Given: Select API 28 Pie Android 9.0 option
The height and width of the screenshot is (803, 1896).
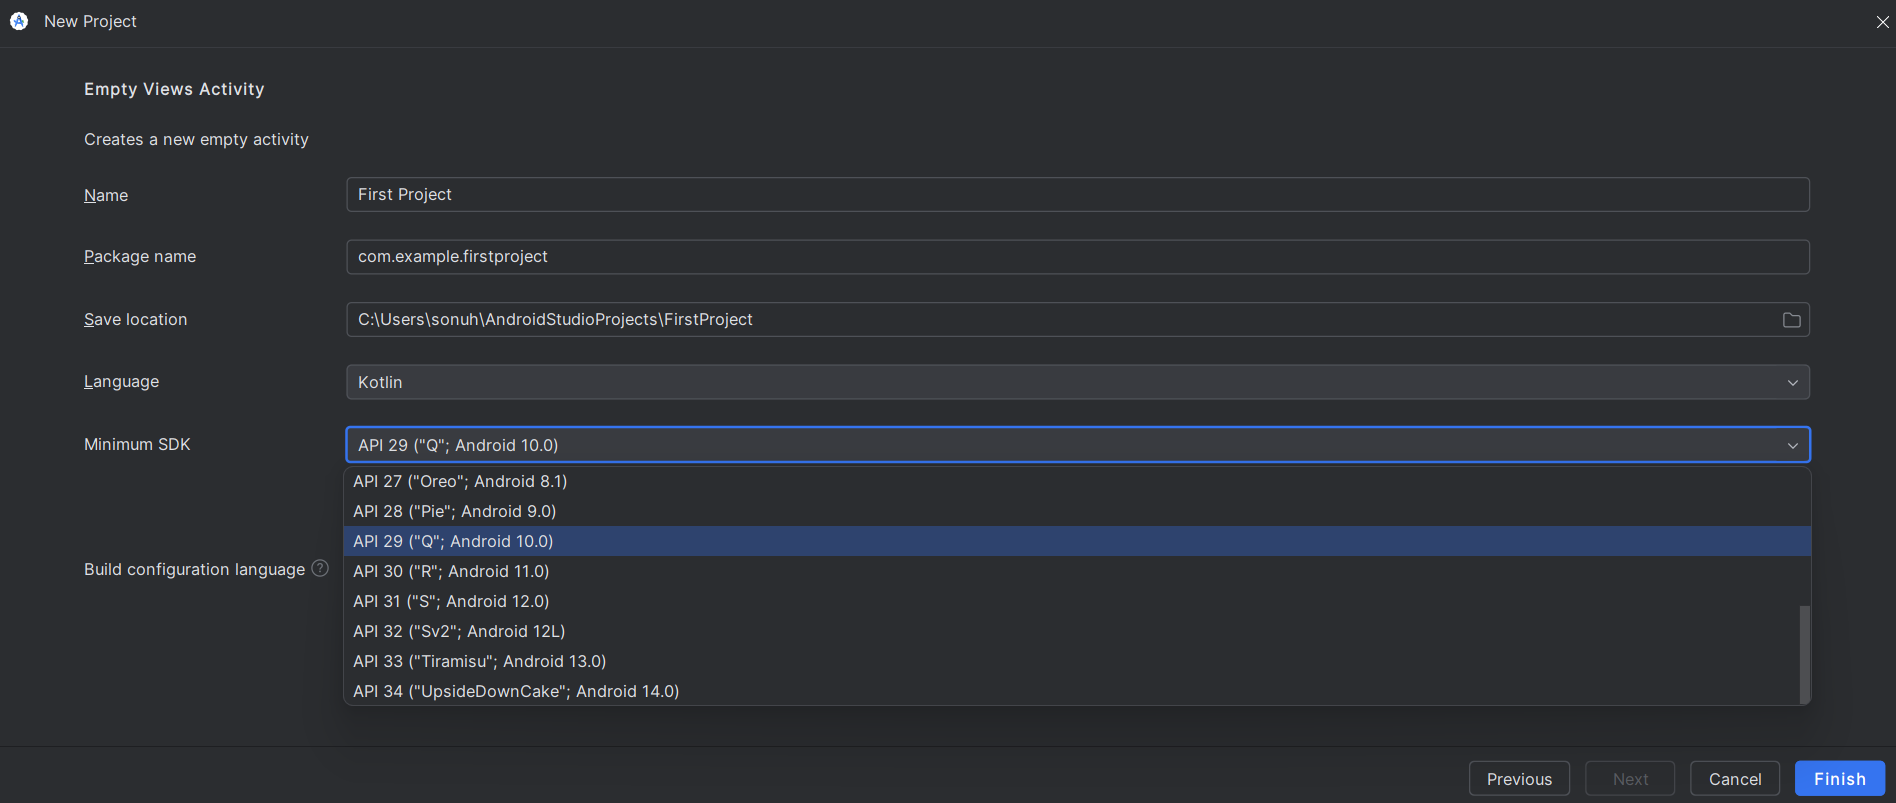Looking at the screenshot, I should pos(455,511).
